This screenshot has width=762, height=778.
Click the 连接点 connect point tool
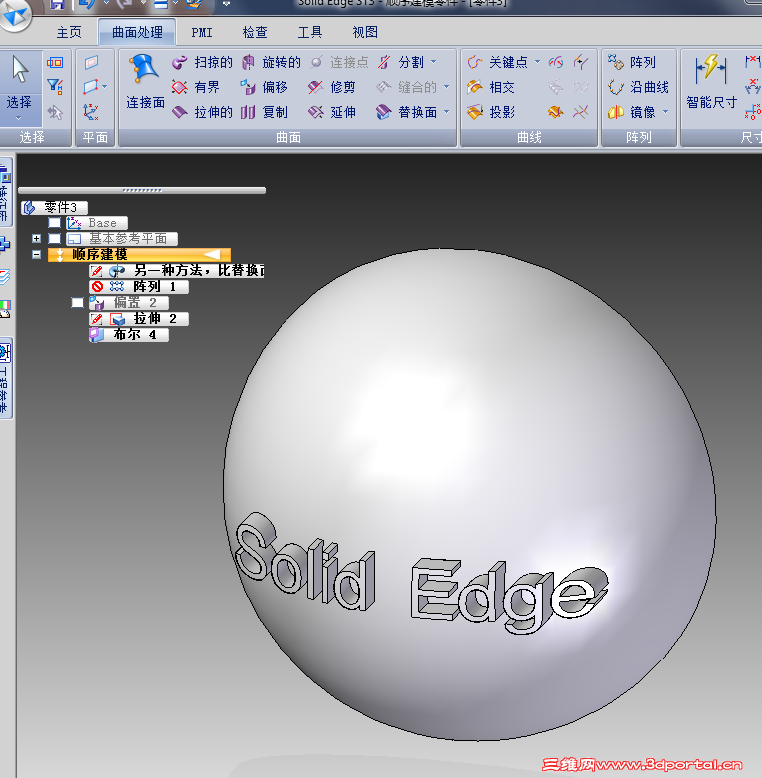[x=339, y=62]
